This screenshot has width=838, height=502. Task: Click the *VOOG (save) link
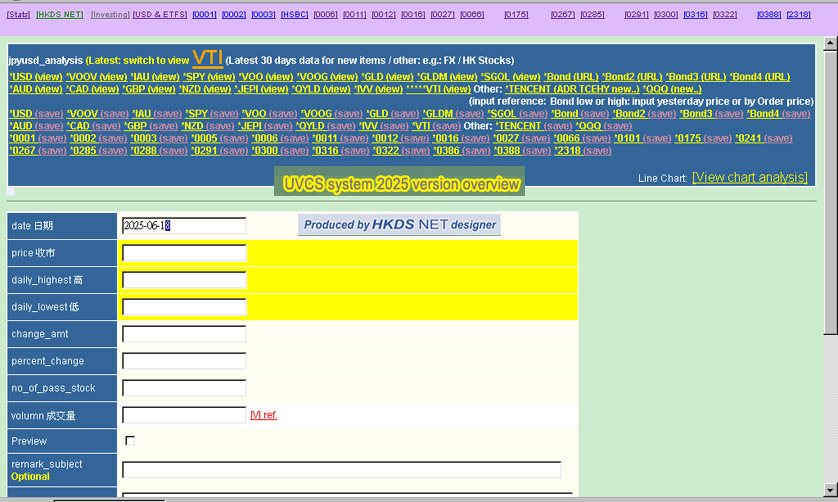point(331,114)
